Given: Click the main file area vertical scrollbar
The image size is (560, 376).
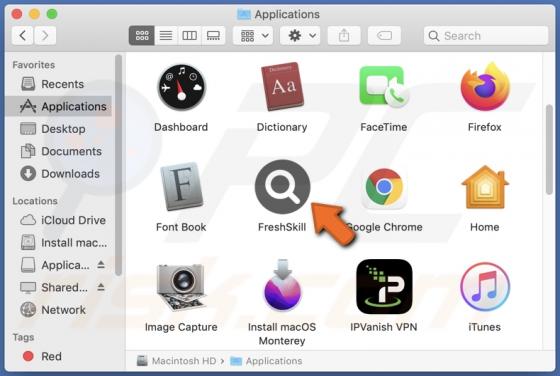Looking at the screenshot, I should coord(549,149).
